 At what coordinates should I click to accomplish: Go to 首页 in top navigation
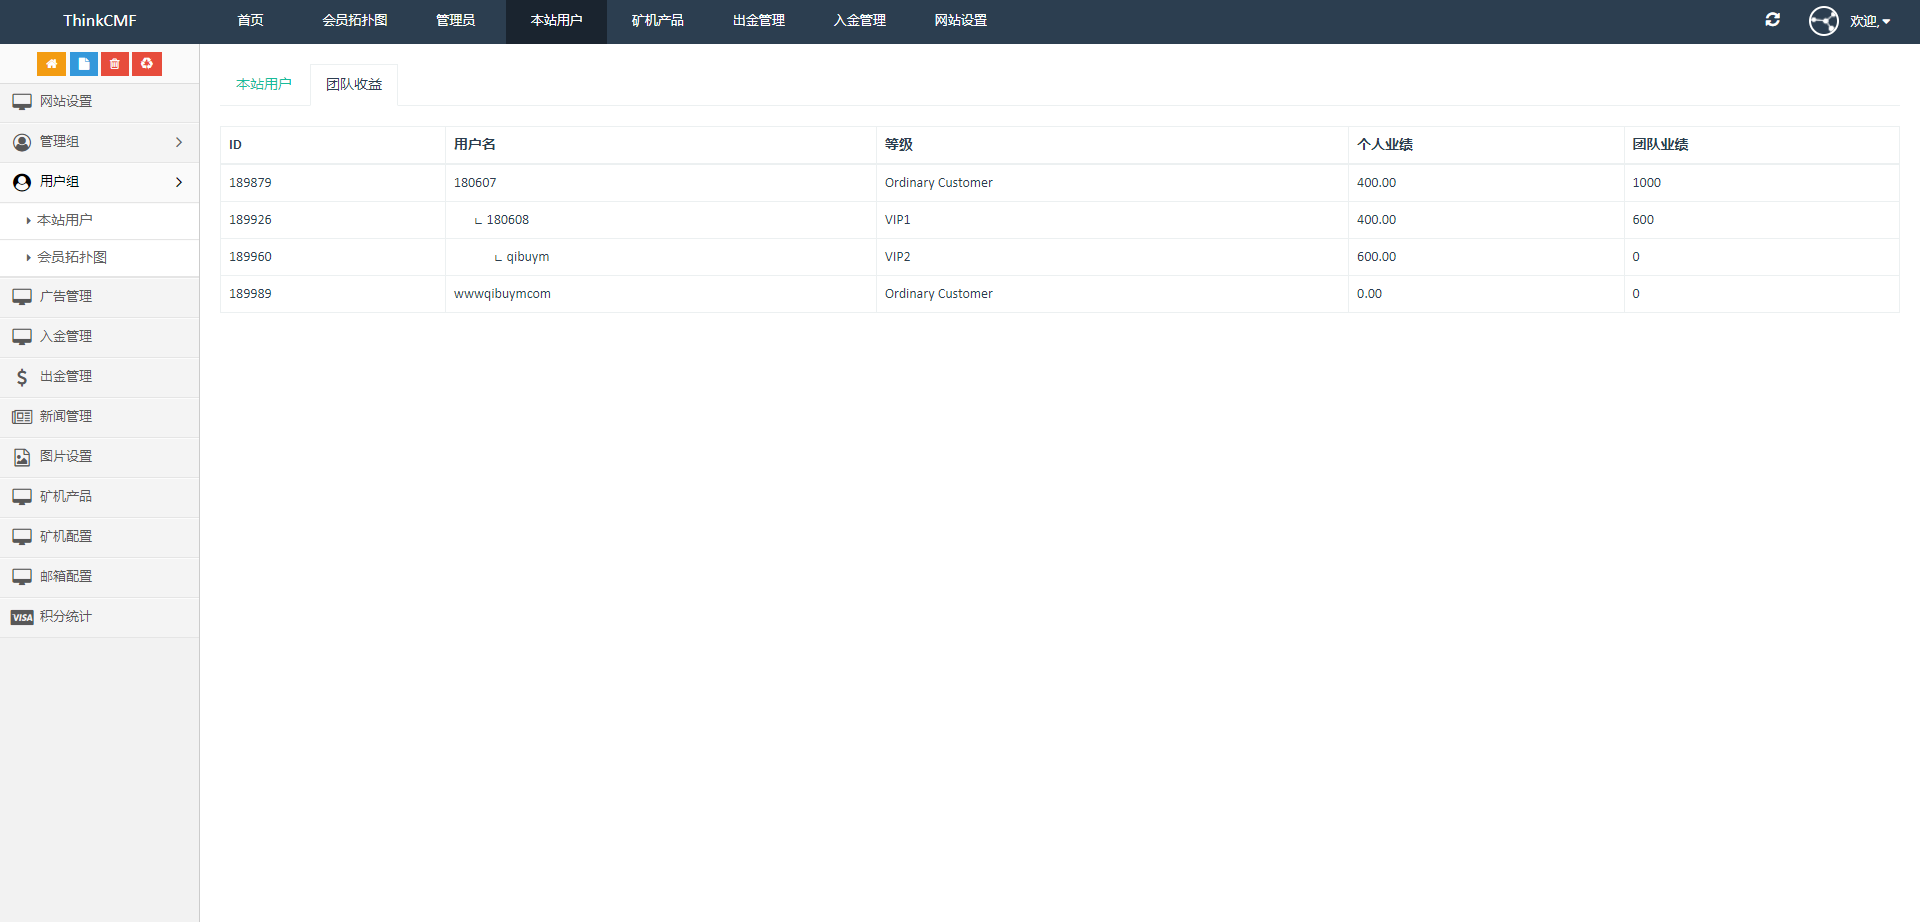tap(250, 21)
